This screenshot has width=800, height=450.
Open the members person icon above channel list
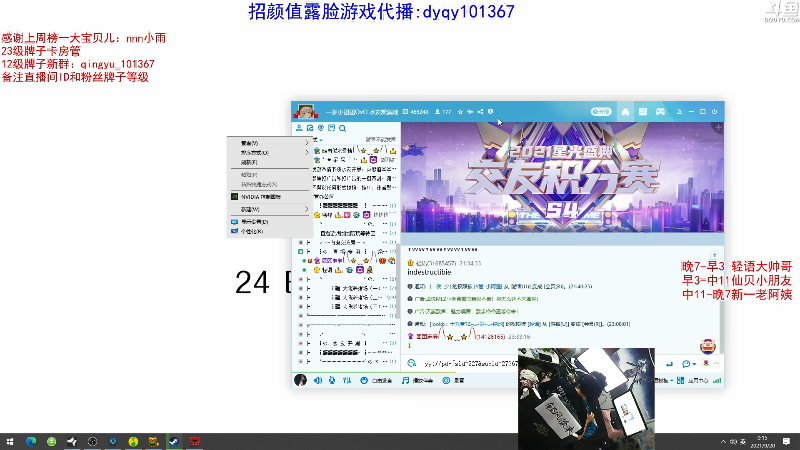coord(299,128)
